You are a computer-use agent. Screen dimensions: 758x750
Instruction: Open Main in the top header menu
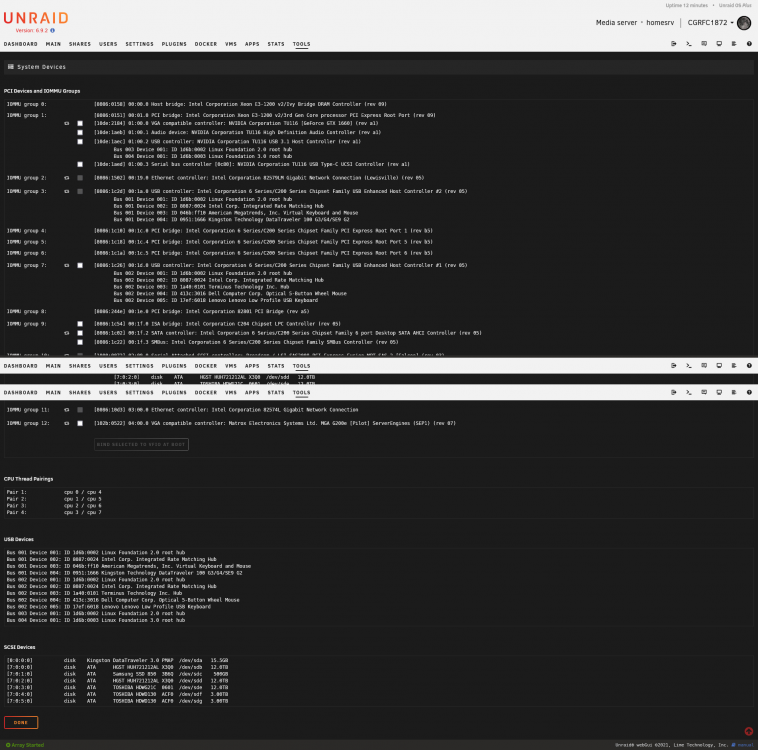(x=53, y=44)
